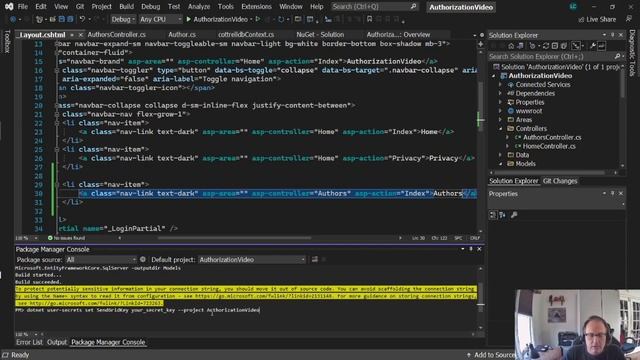Screen dimensions: 640x360
Task: Click the Save All toolbar icon
Action: click(70, 19)
